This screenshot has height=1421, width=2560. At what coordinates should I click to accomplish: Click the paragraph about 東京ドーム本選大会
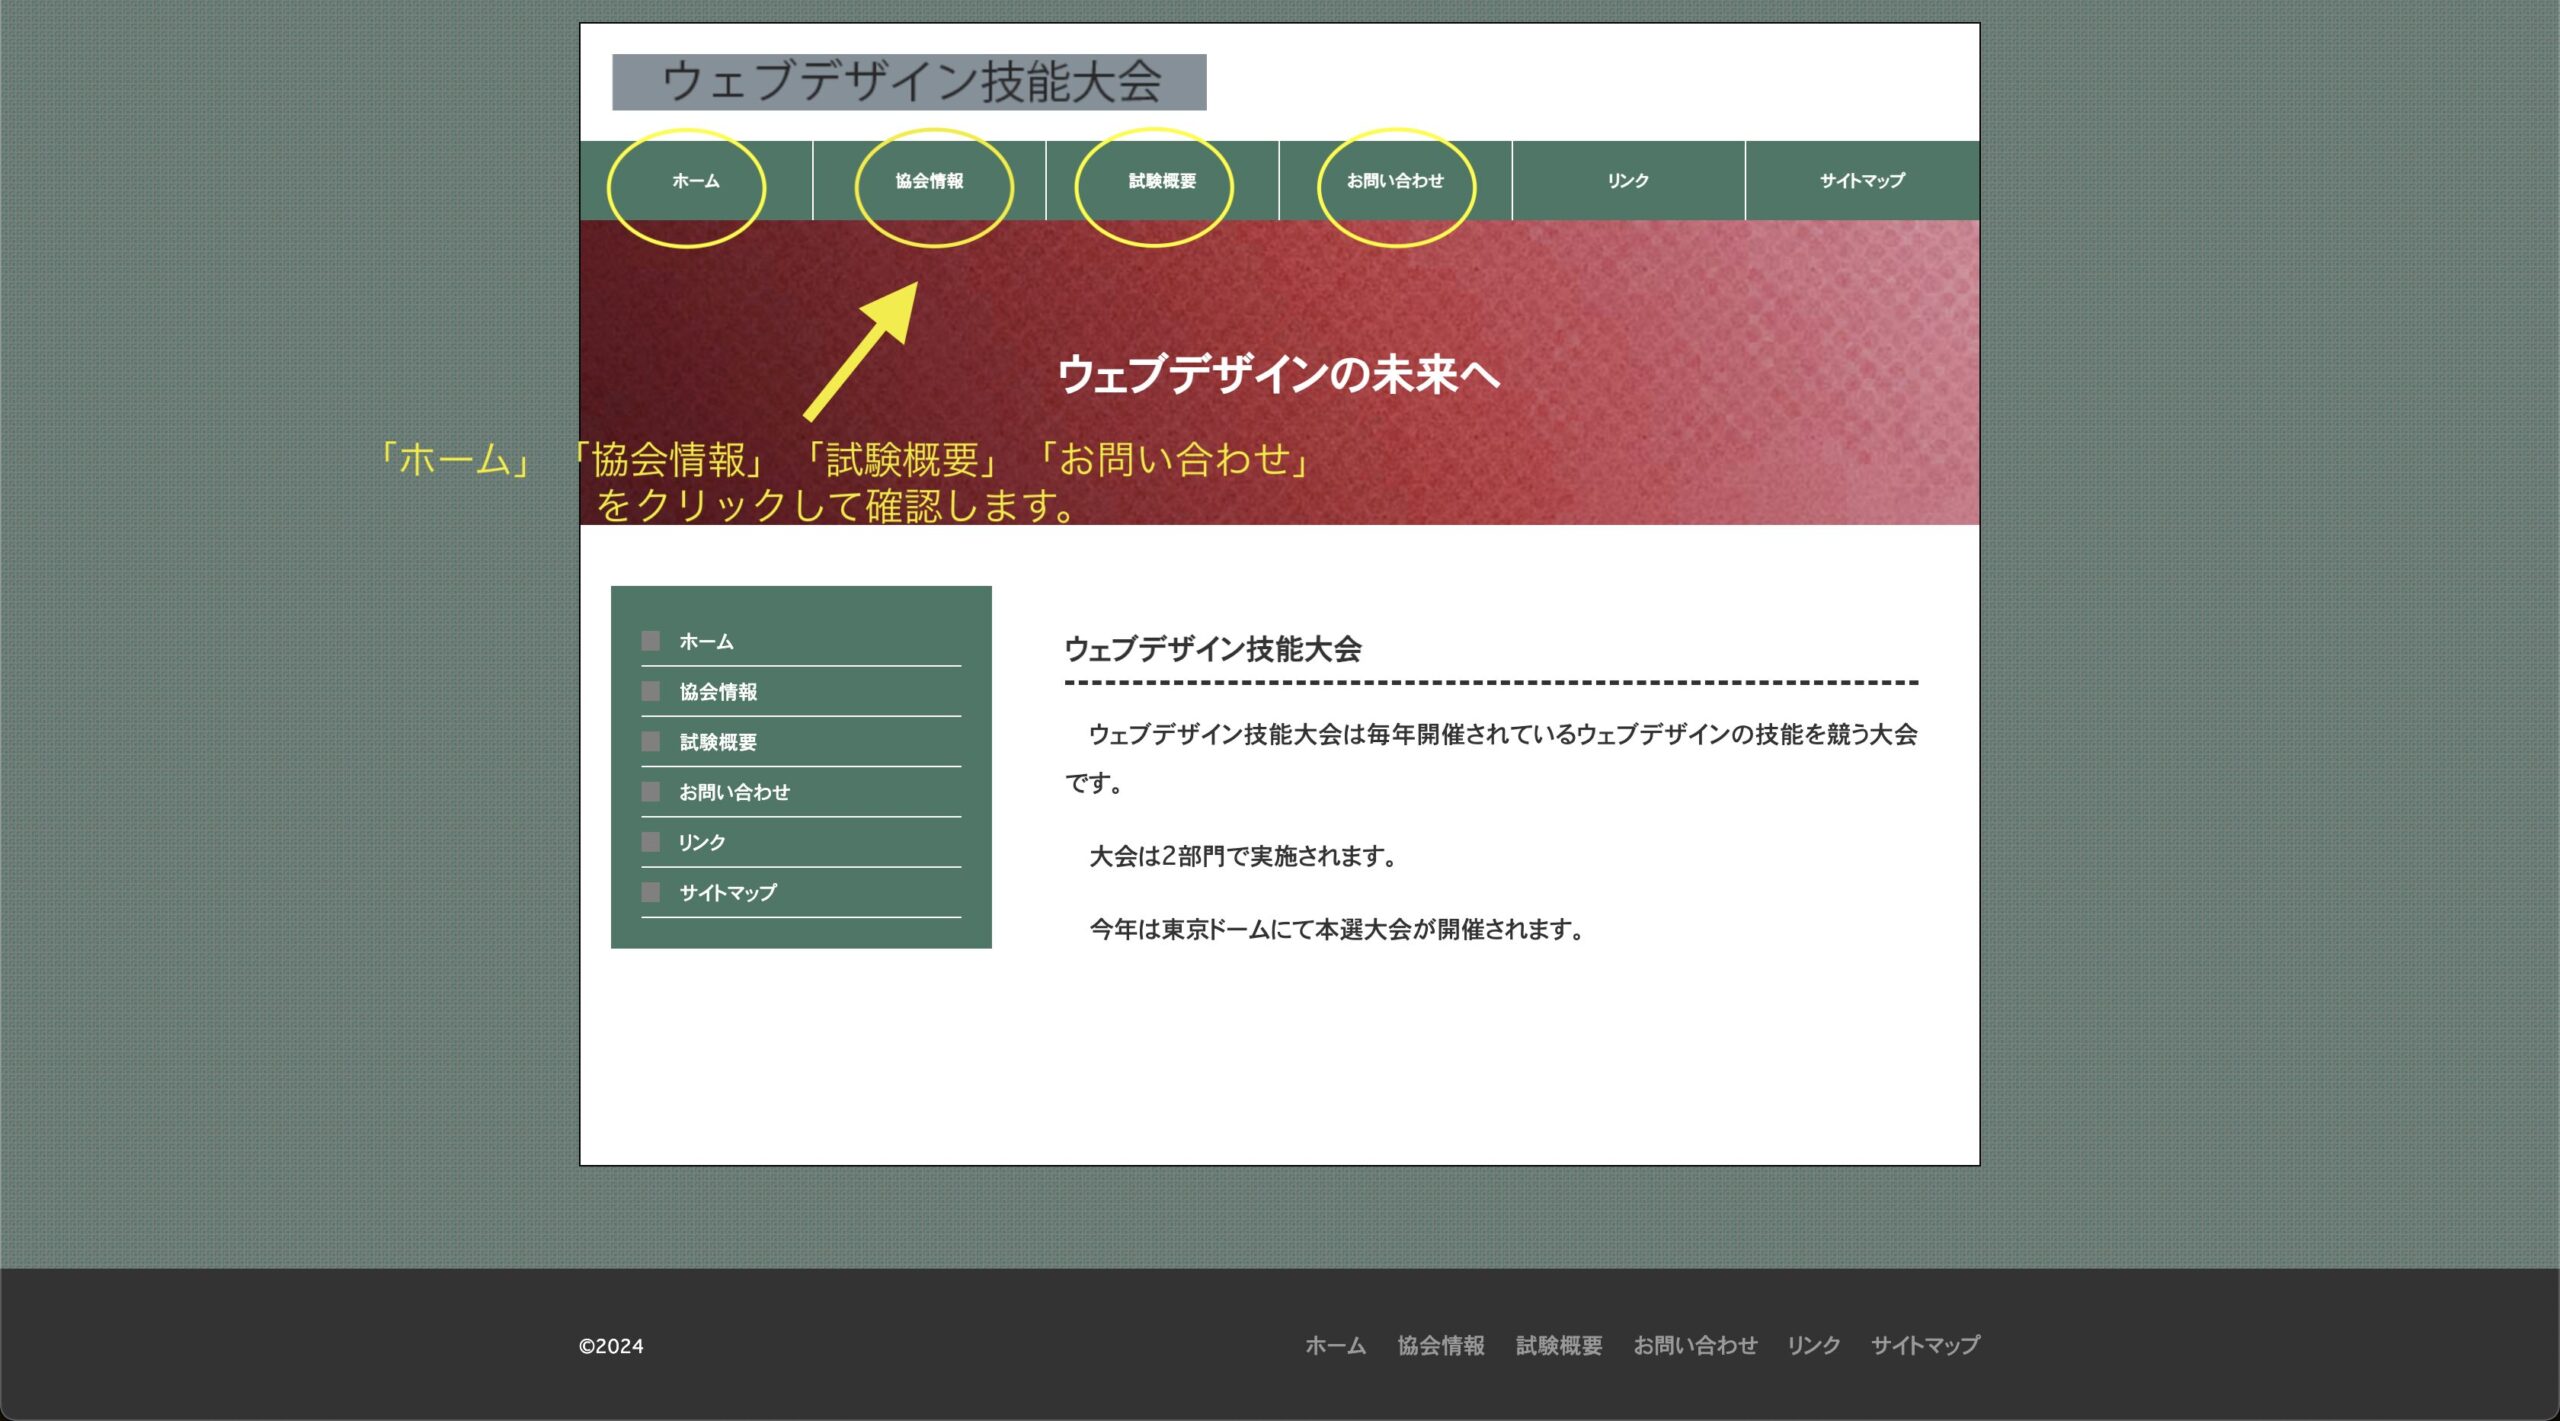point(1337,929)
